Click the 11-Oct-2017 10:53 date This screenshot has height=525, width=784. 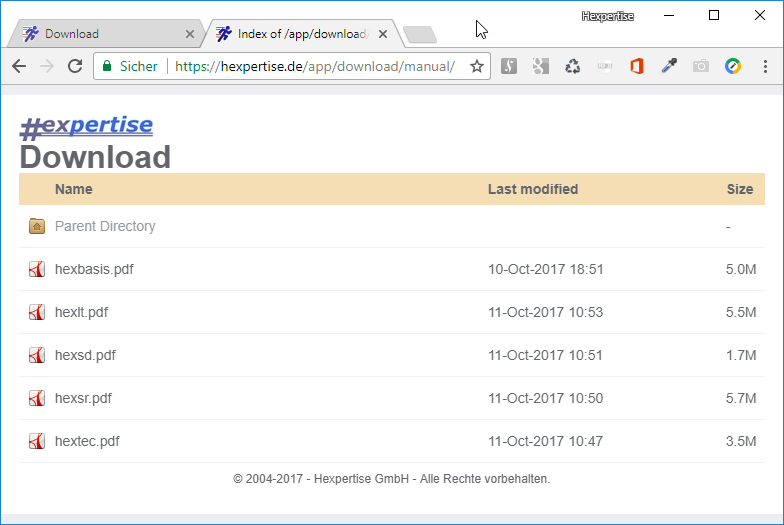pyautogui.click(x=546, y=312)
